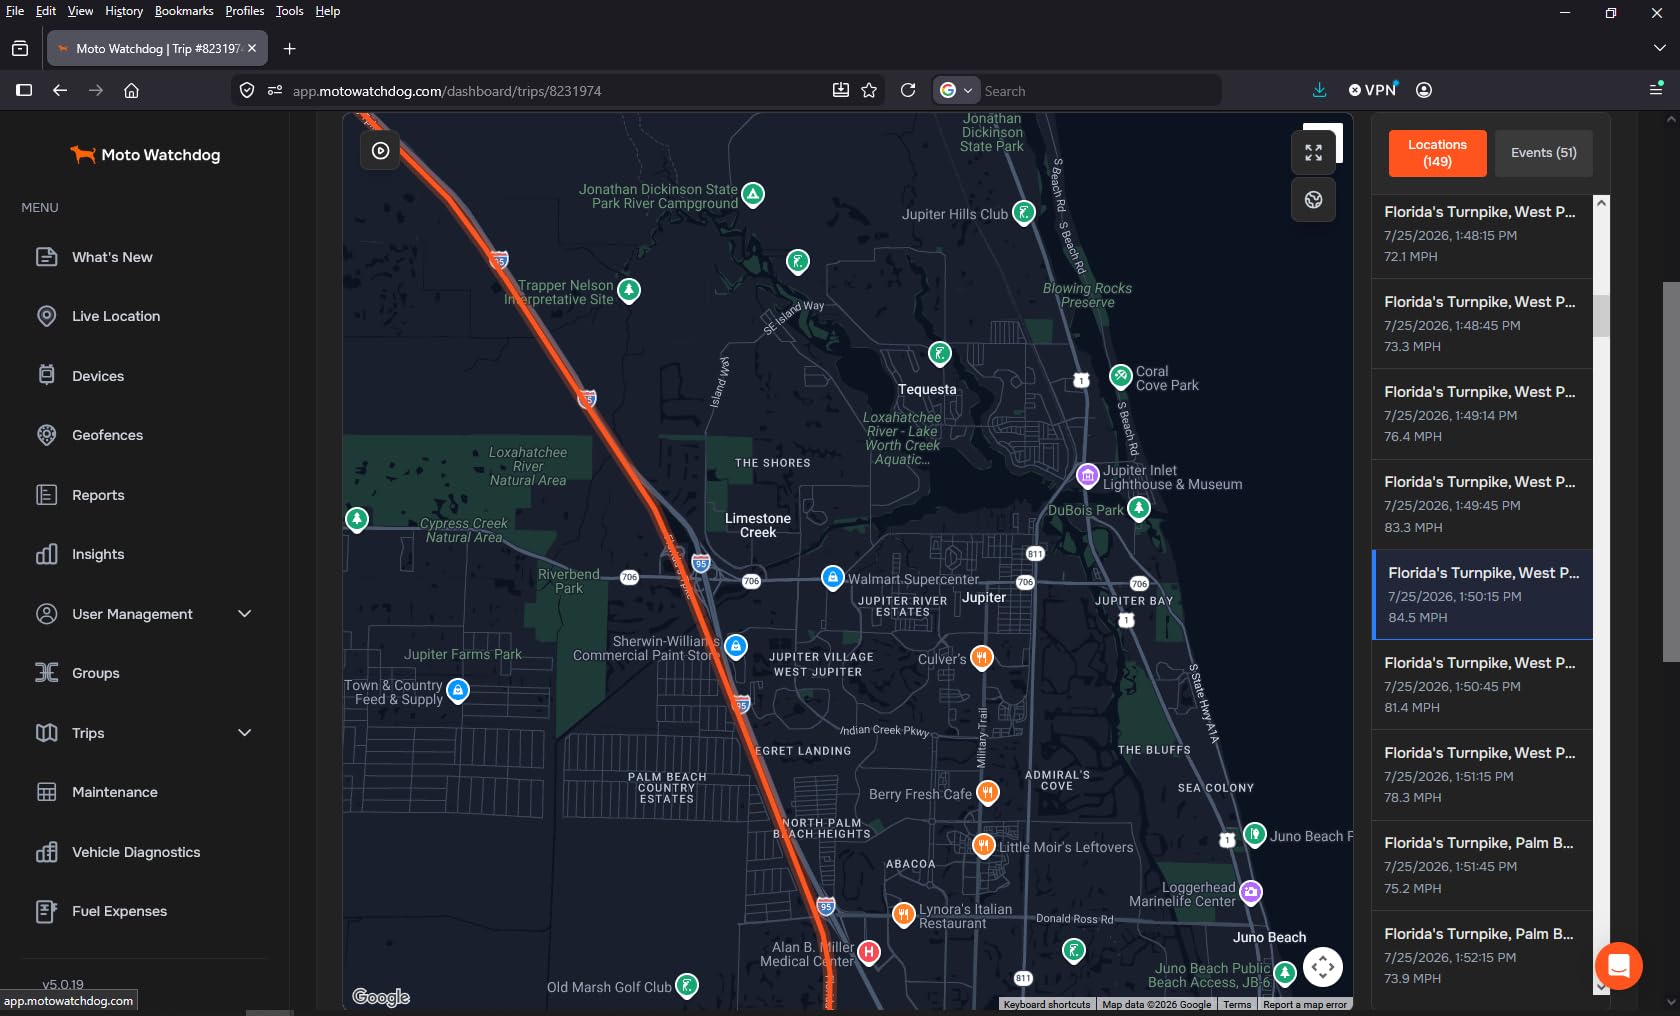Open the browser History menu

[124, 11]
